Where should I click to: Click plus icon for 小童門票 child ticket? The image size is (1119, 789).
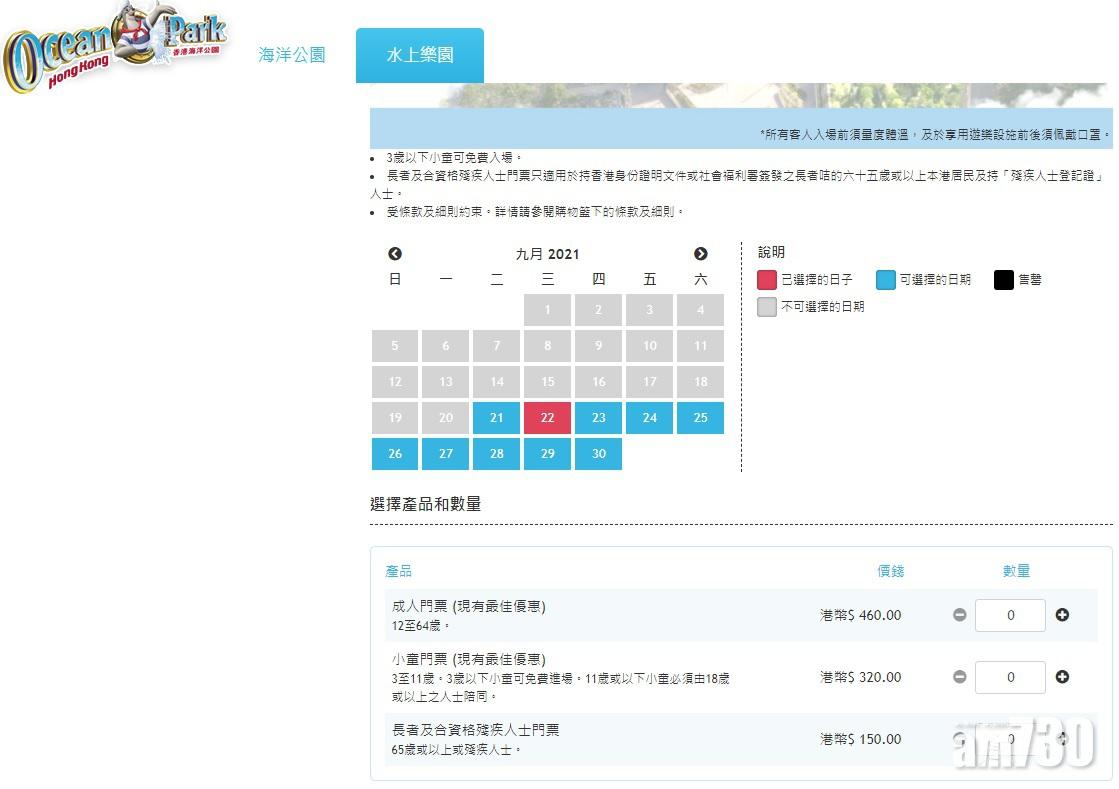pos(1062,677)
